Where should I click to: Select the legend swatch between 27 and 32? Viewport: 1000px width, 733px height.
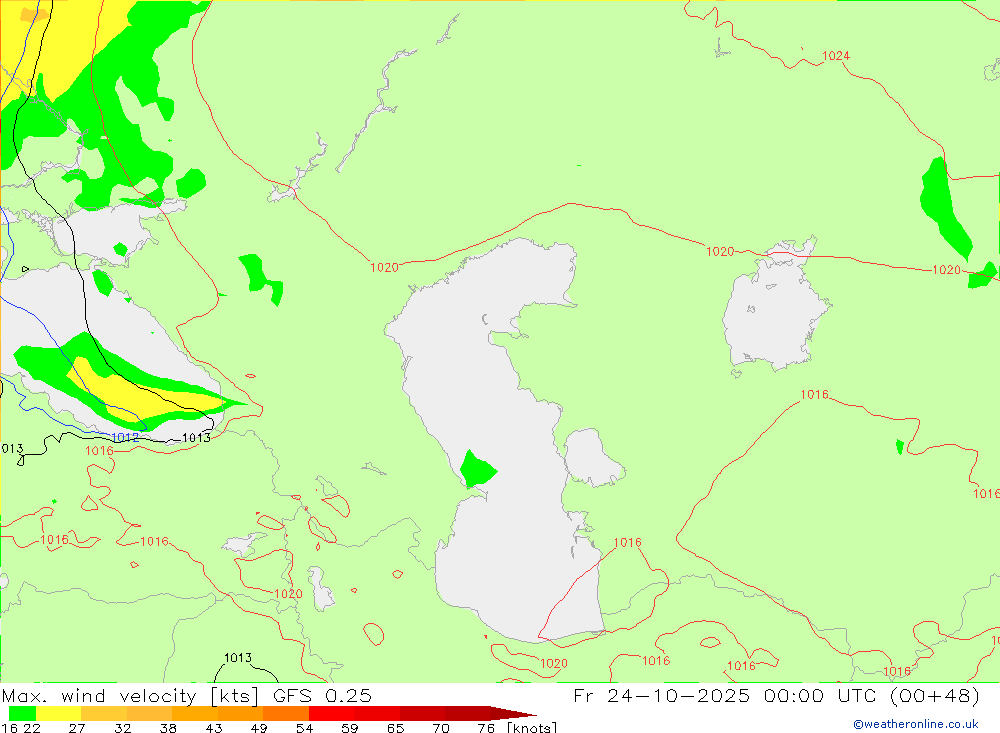(104, 713)
